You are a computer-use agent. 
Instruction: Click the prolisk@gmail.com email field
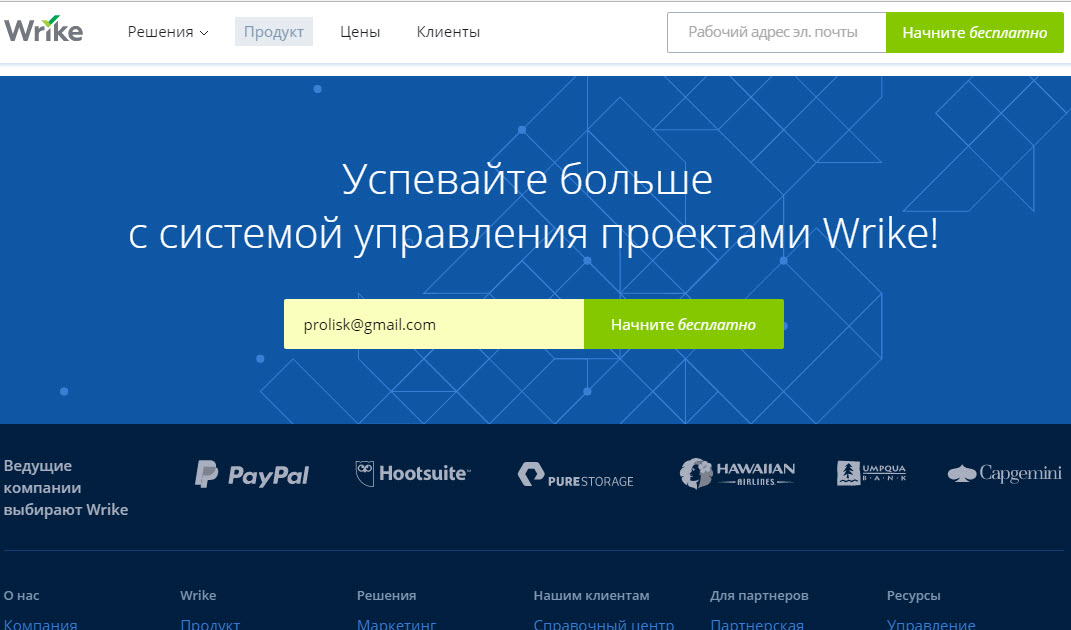pos(434,324)
